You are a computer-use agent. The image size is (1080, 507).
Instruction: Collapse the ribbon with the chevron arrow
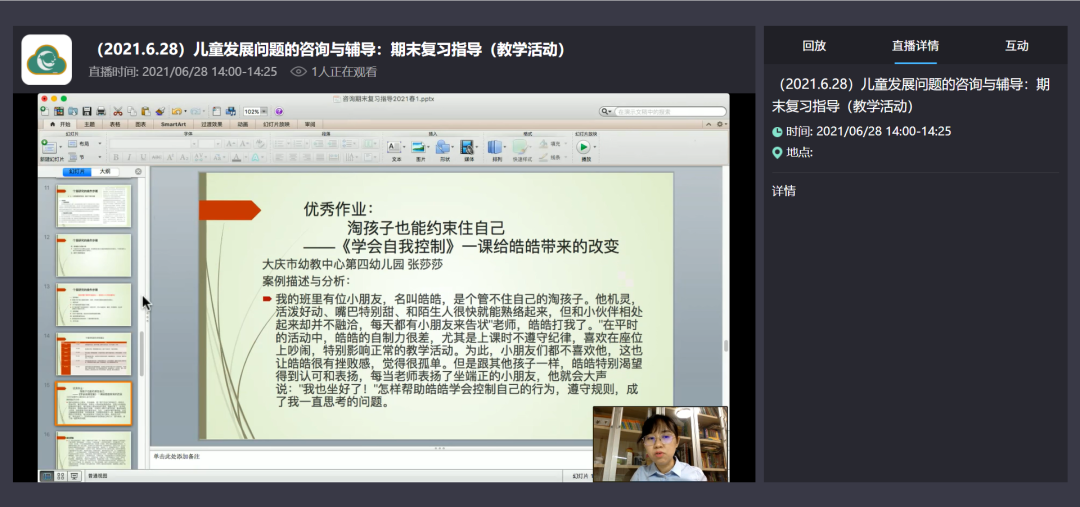(x=709, y=124)
